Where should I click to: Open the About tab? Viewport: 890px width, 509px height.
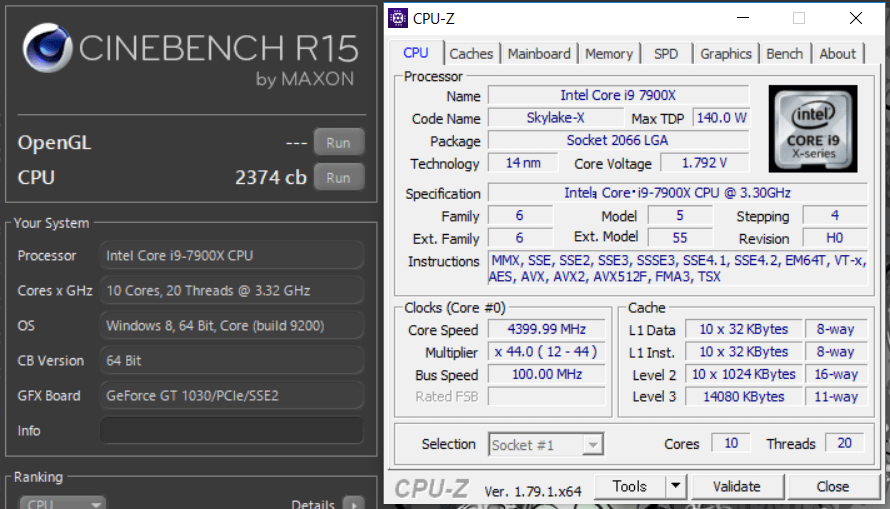(x=837, y=54)
